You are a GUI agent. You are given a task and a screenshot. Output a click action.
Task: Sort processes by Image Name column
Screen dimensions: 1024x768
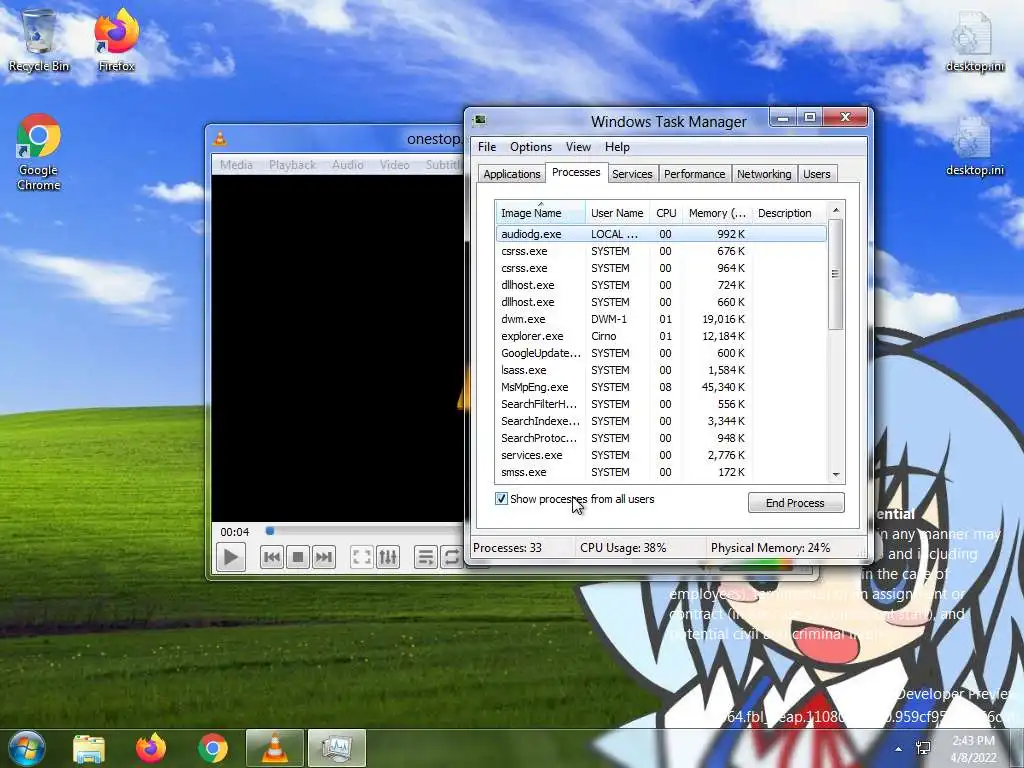pyautogui.click(x=540, y=213)
